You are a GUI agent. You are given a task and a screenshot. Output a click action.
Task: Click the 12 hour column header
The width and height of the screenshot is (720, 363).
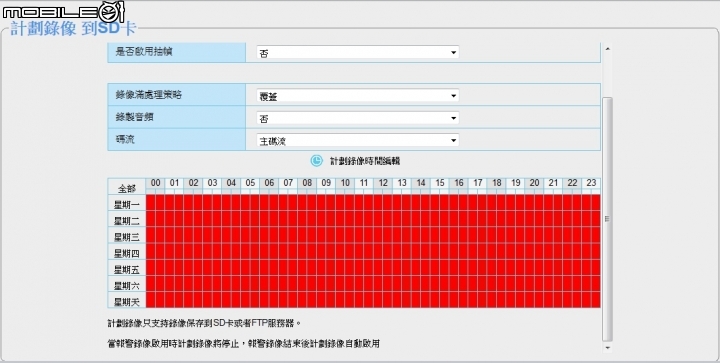click(x=383, y=183)
